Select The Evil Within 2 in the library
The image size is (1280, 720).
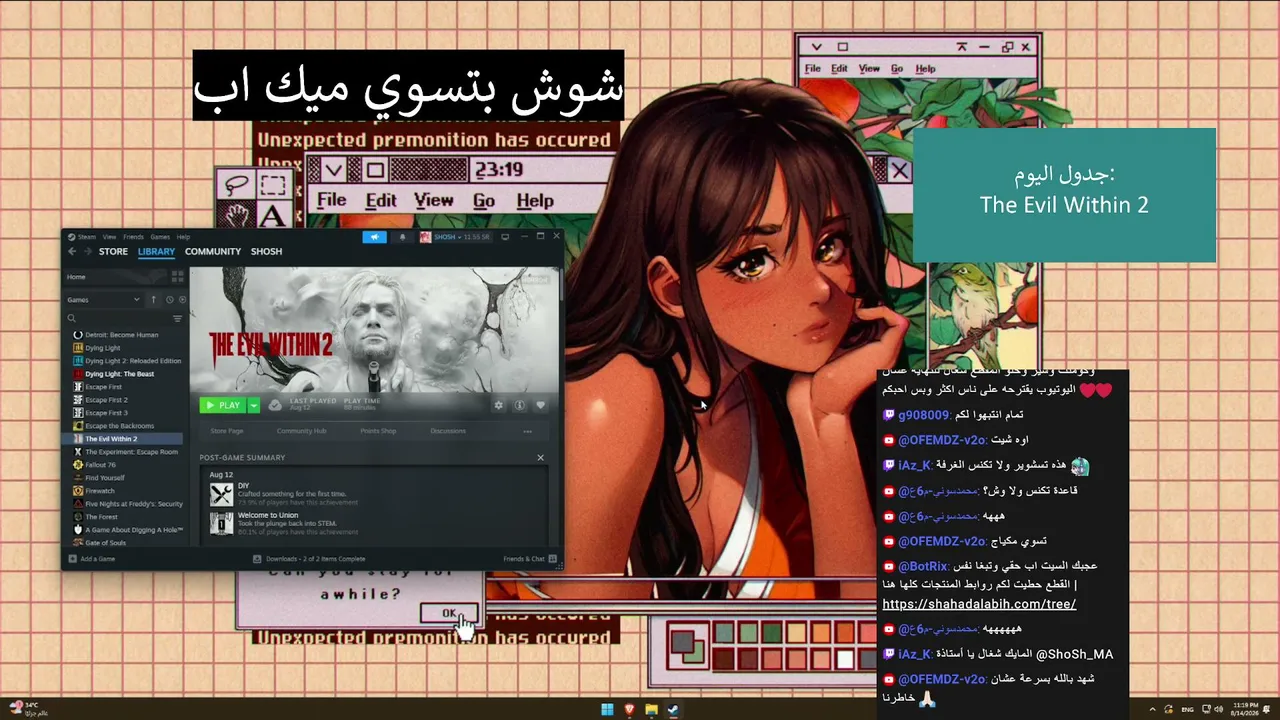click(x=122, y=439)
